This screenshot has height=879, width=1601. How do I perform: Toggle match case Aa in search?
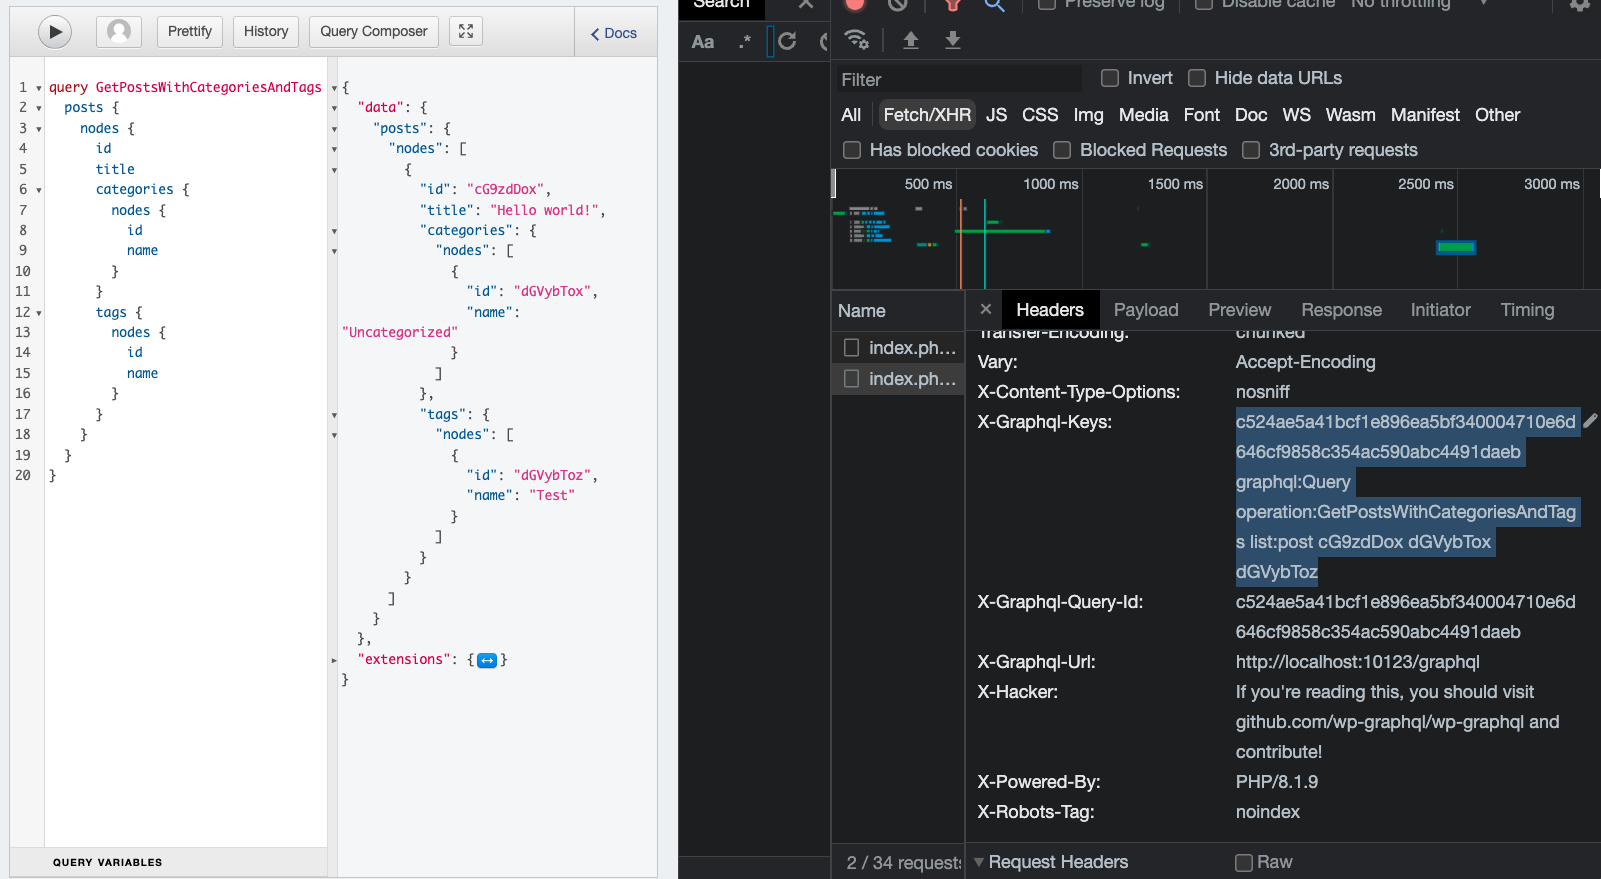(x=703, y=42)
